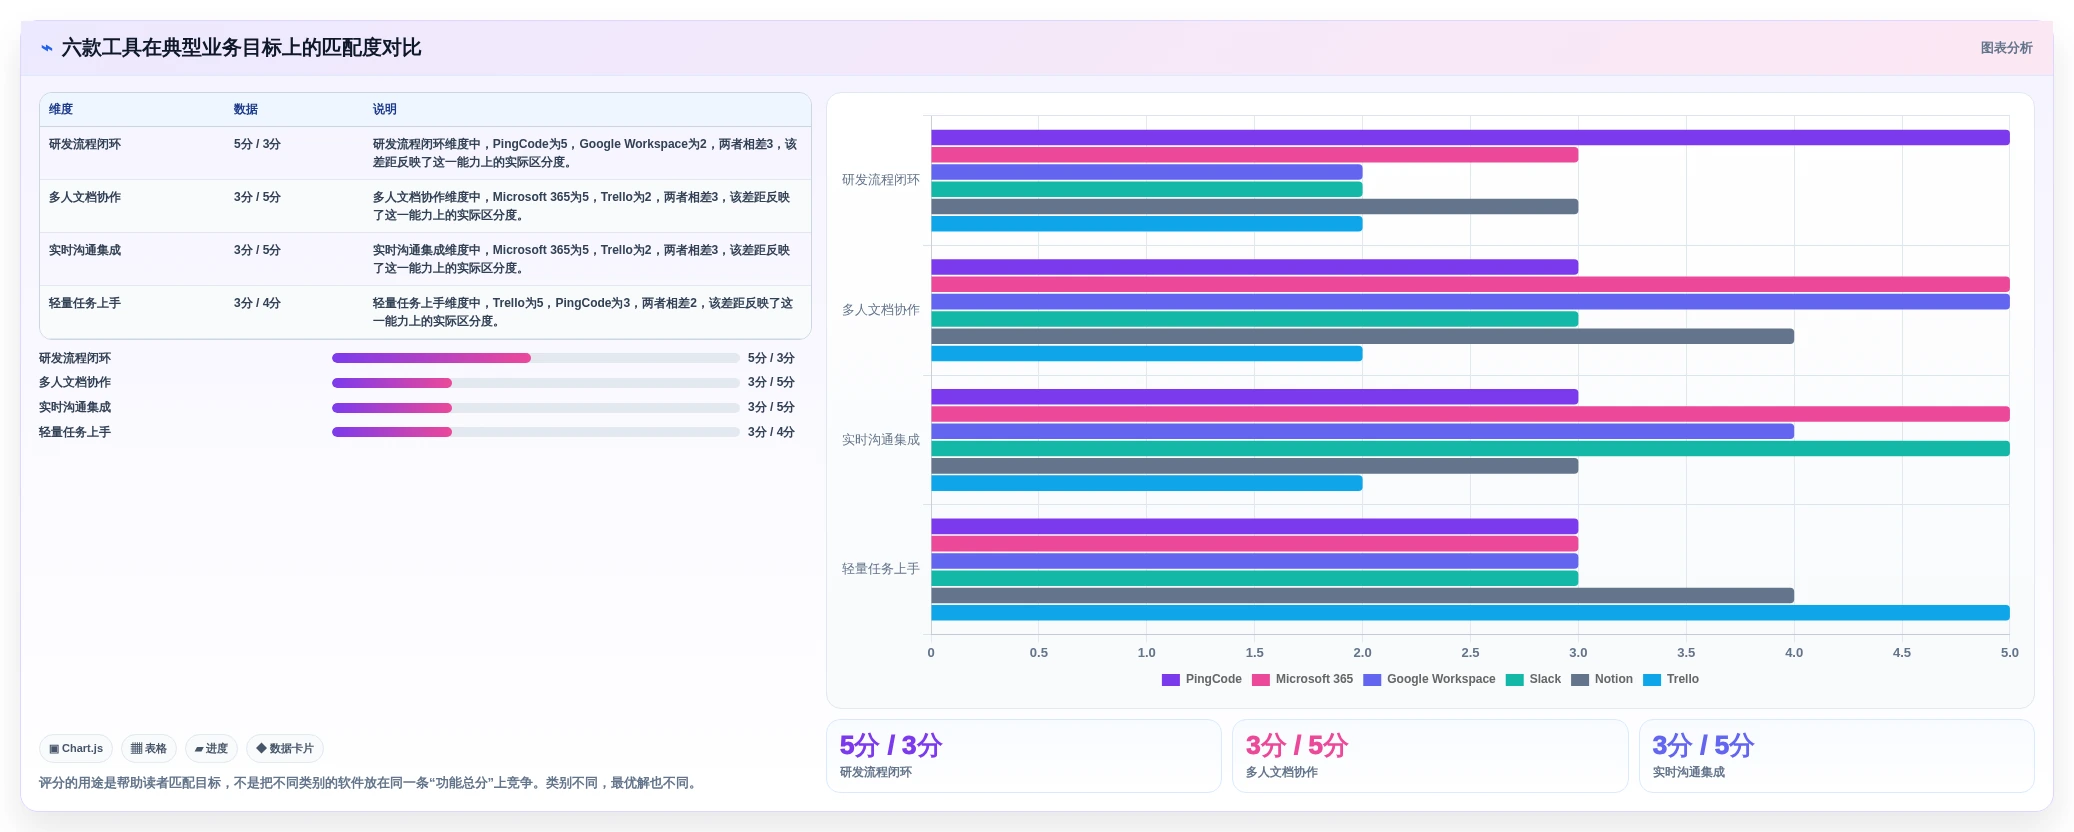Image resolution: width=2074 pixels, height=832 pixels.
Task: Toggle the Notion legend item
Action: (1602, 679)
